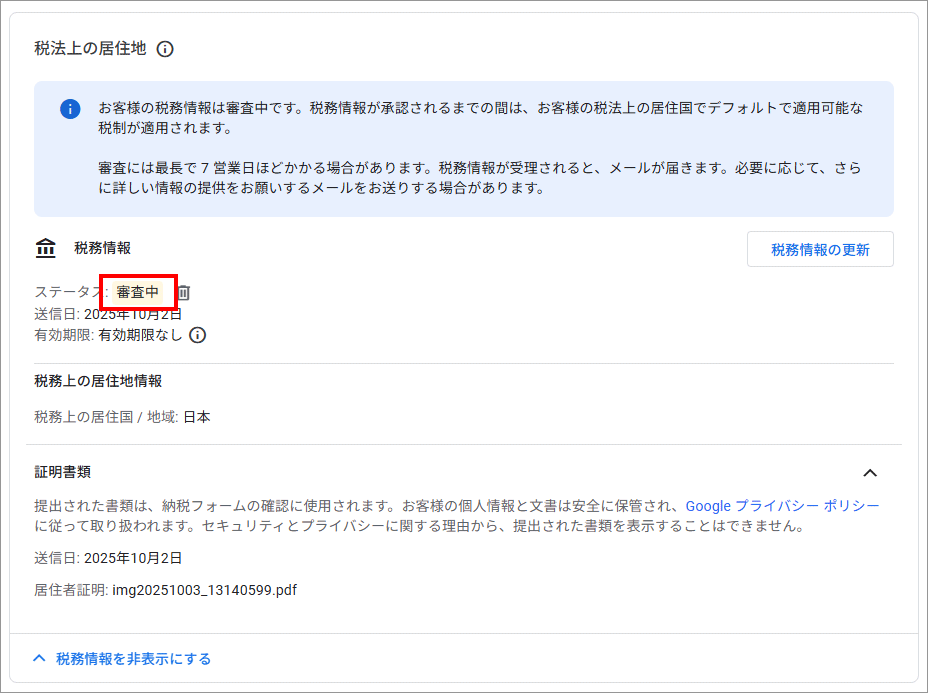The image size is (928, 693).
Task: Delete tax info via the trash icon
Action: 184,292
